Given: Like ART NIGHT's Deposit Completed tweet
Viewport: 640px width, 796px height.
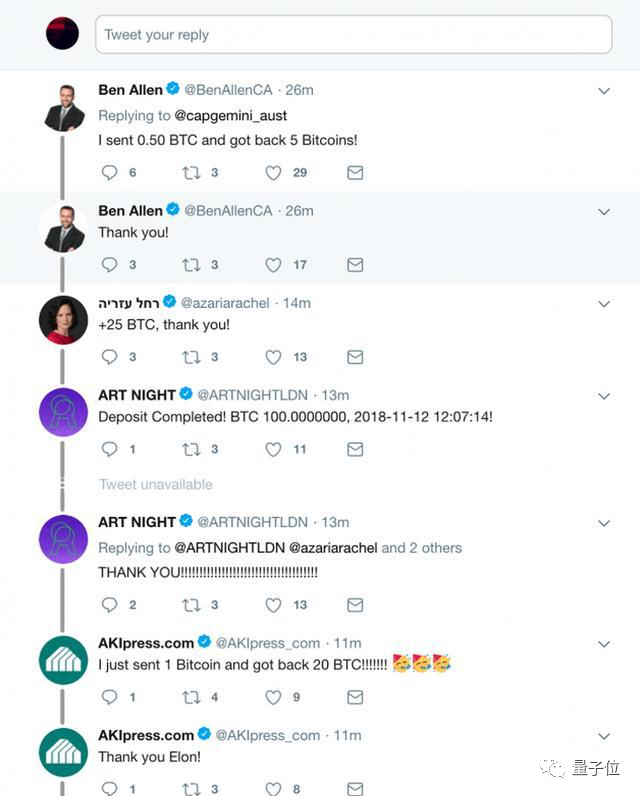Looking at the screenshot, I should [x=273, y=450].
